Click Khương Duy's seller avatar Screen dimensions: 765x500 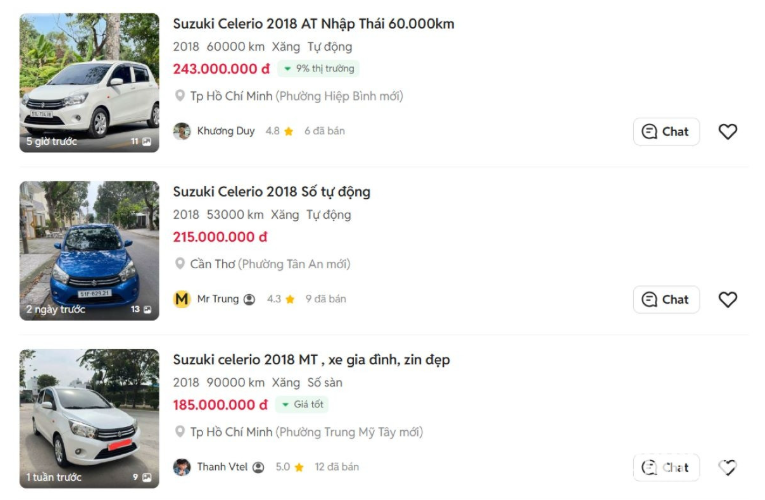[x=182, y=131]
